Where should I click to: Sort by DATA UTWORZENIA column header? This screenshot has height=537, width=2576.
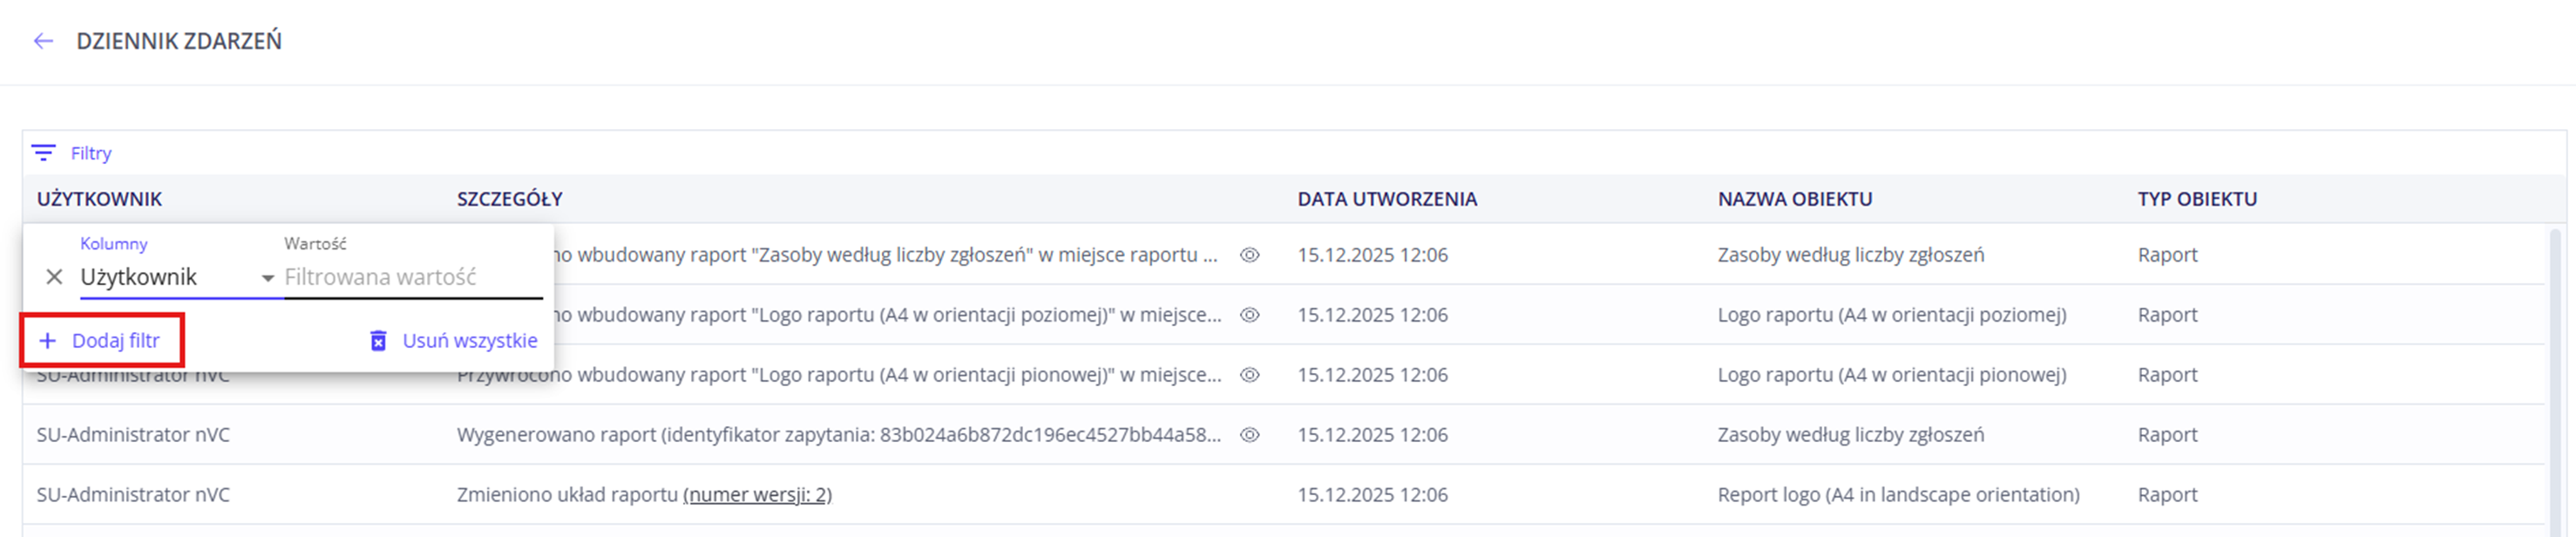click(x=1386, y=199)
